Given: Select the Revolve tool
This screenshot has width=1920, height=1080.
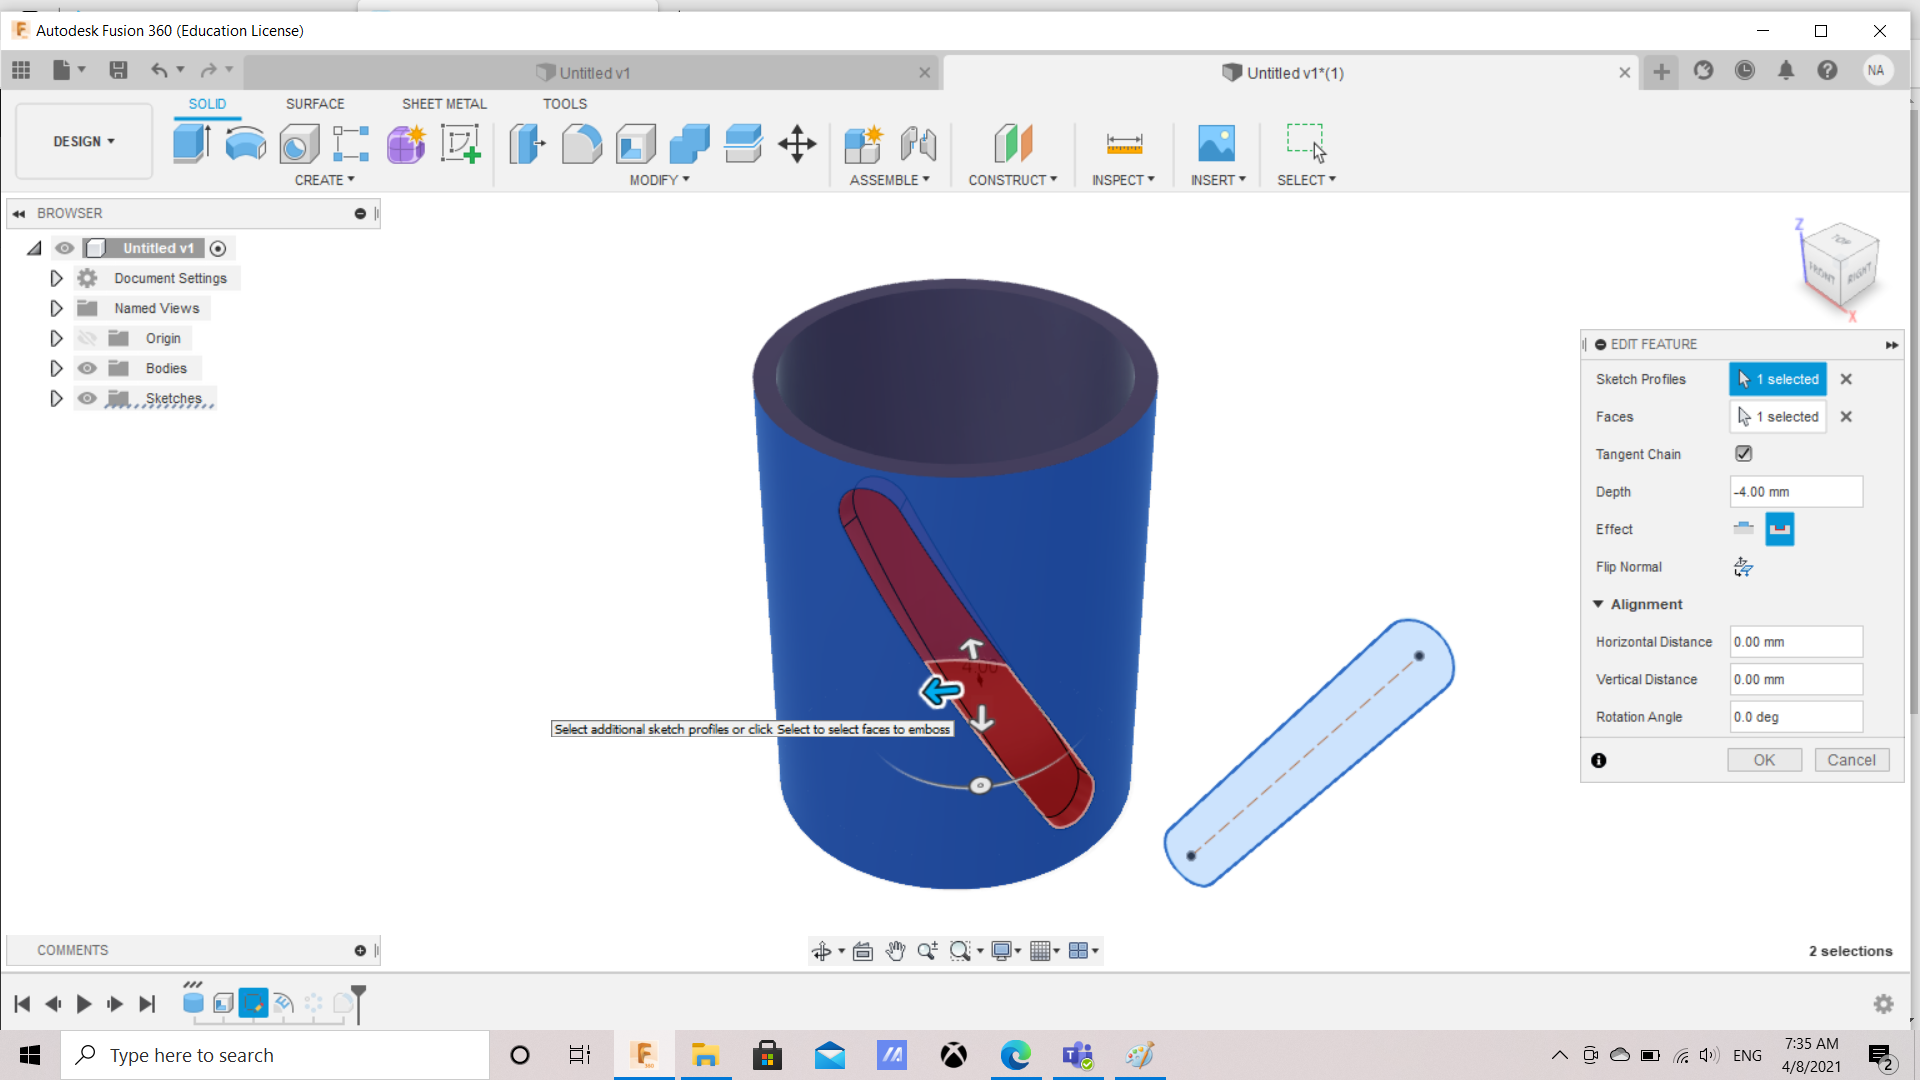Looking at the screenshot, I should point(245,144).
